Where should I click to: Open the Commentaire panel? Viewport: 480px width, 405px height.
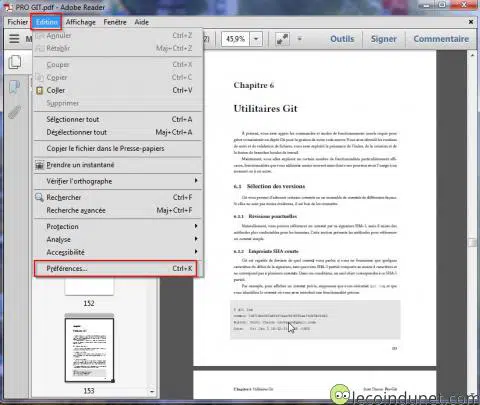coord(441,39)
